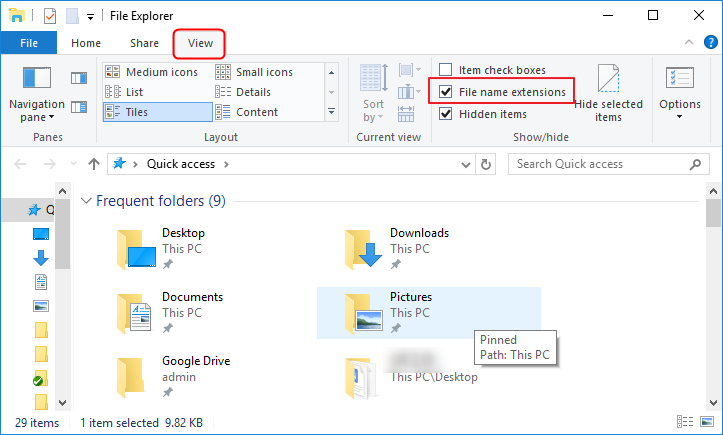
Task: Open the Group by dropdown
Action: click(409, 71)
